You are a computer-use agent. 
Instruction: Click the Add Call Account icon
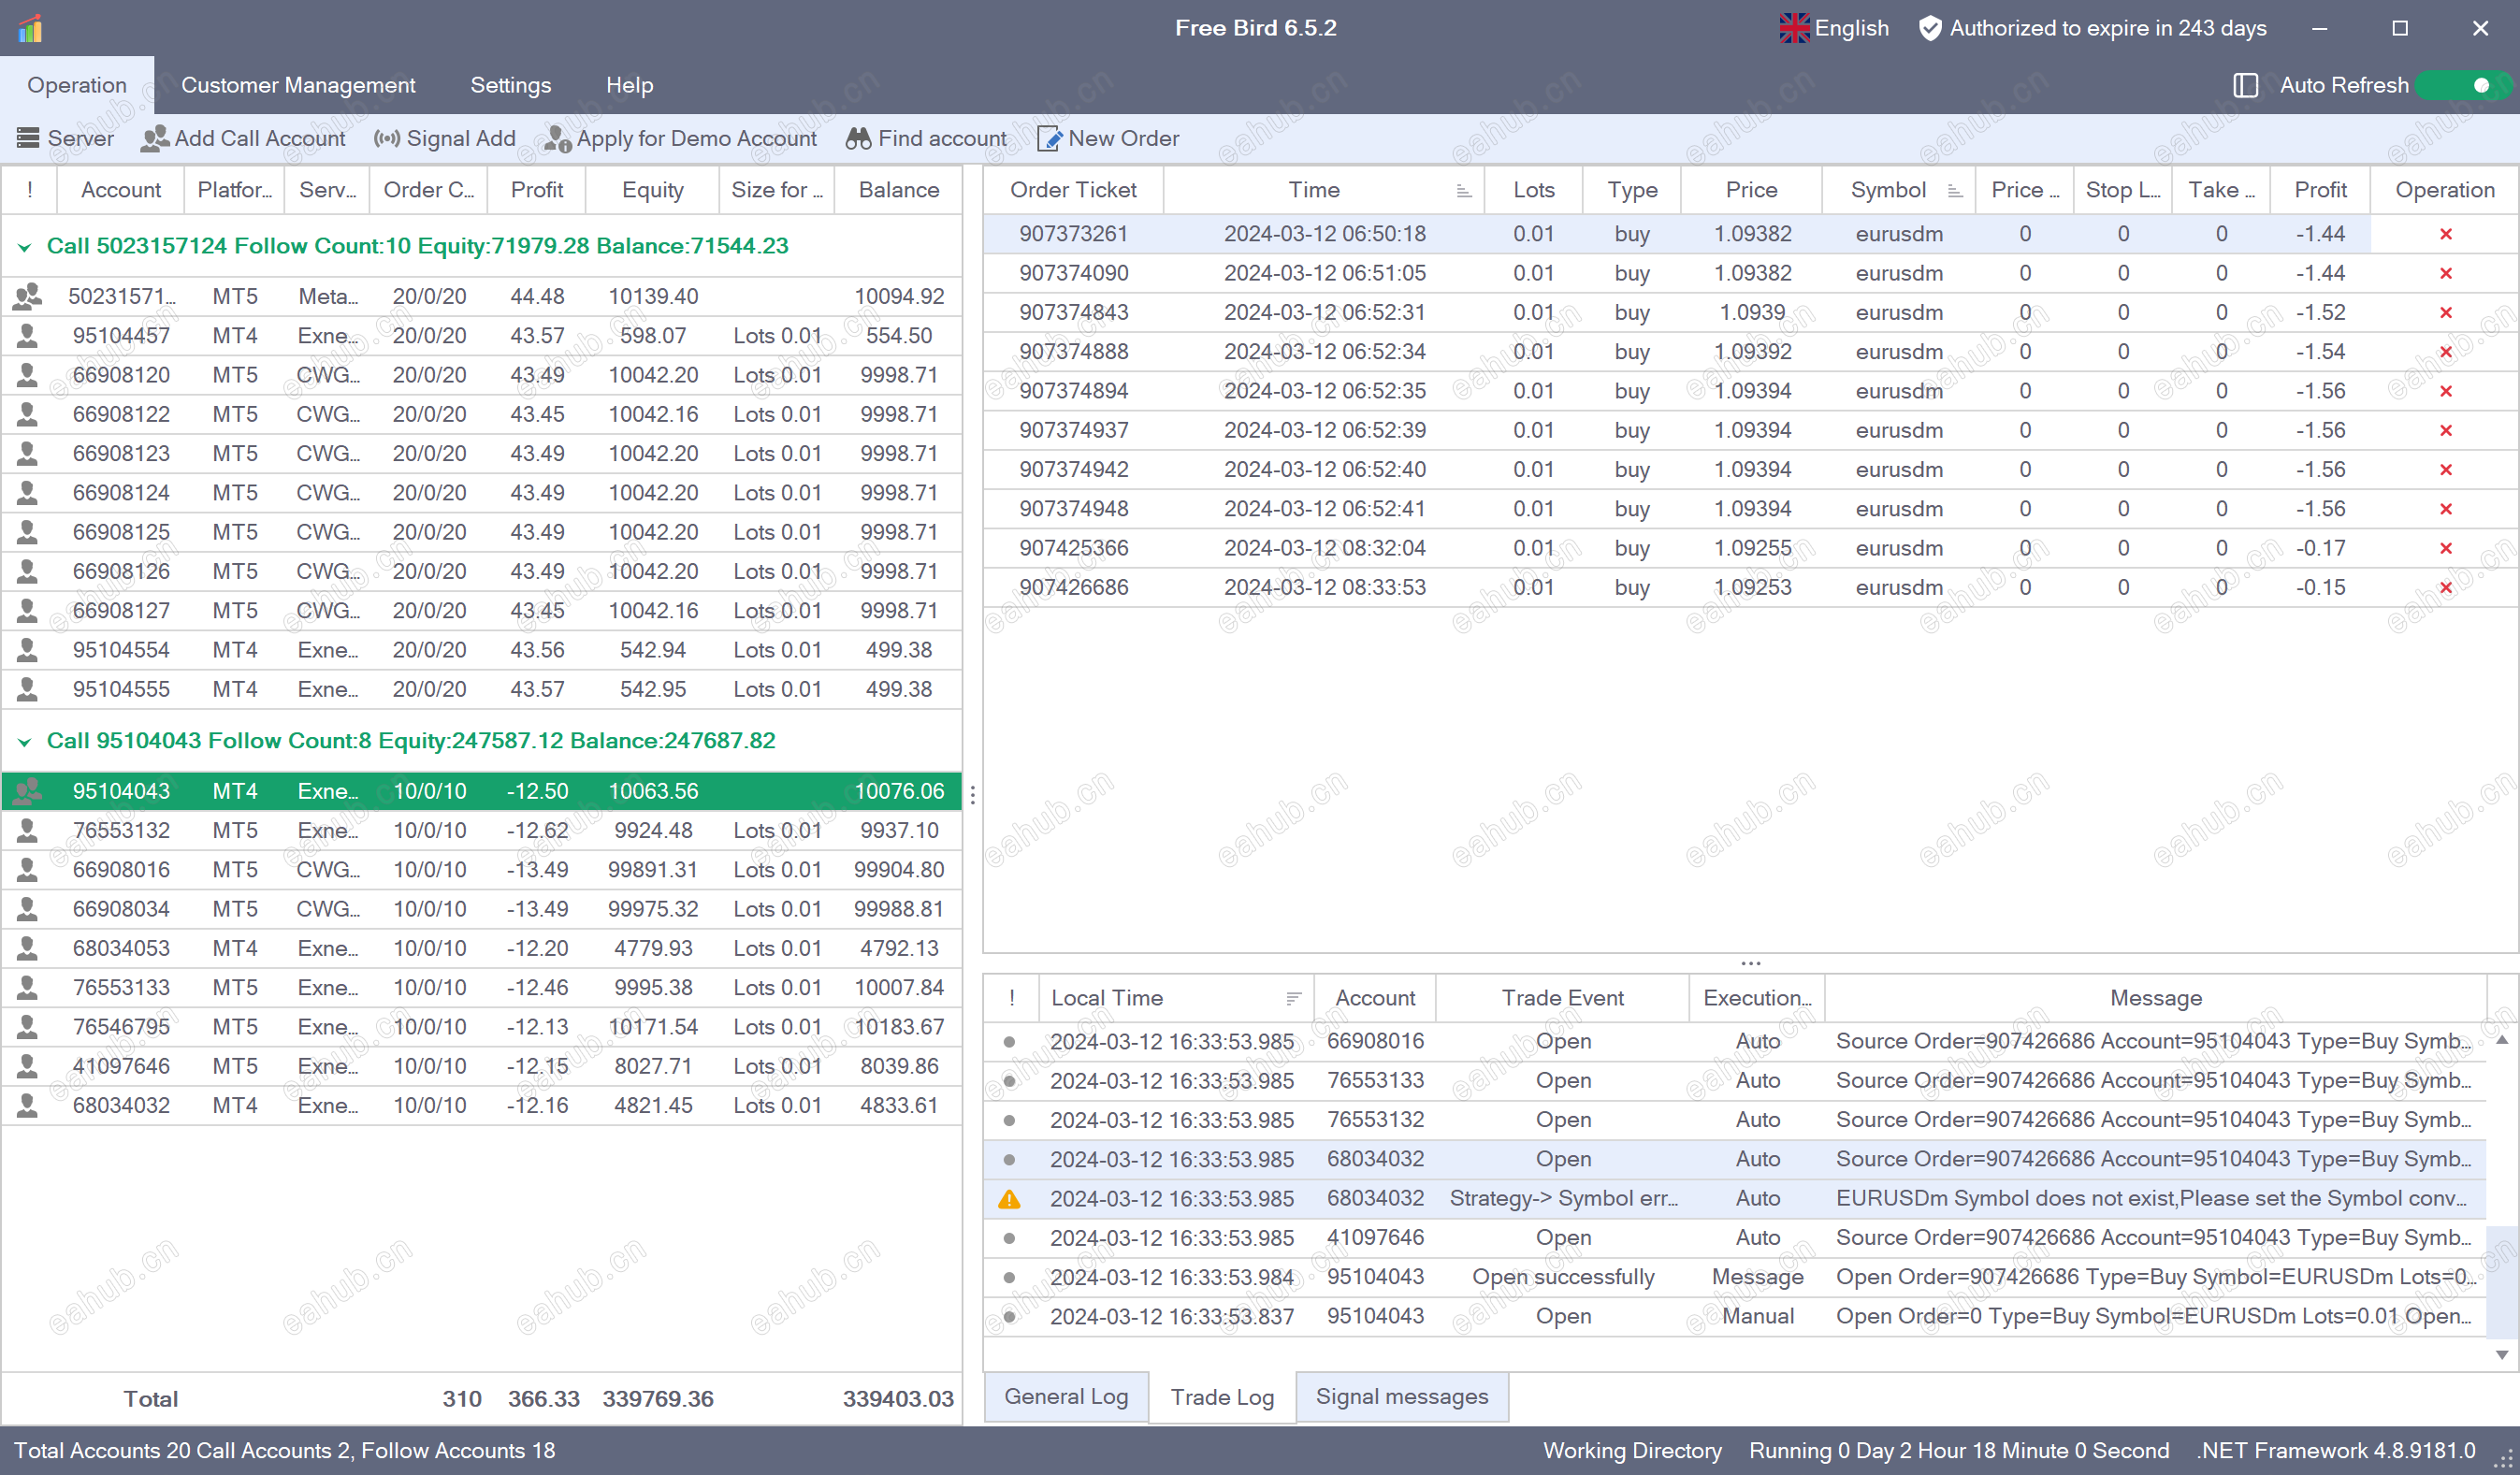tap(154, 138)
